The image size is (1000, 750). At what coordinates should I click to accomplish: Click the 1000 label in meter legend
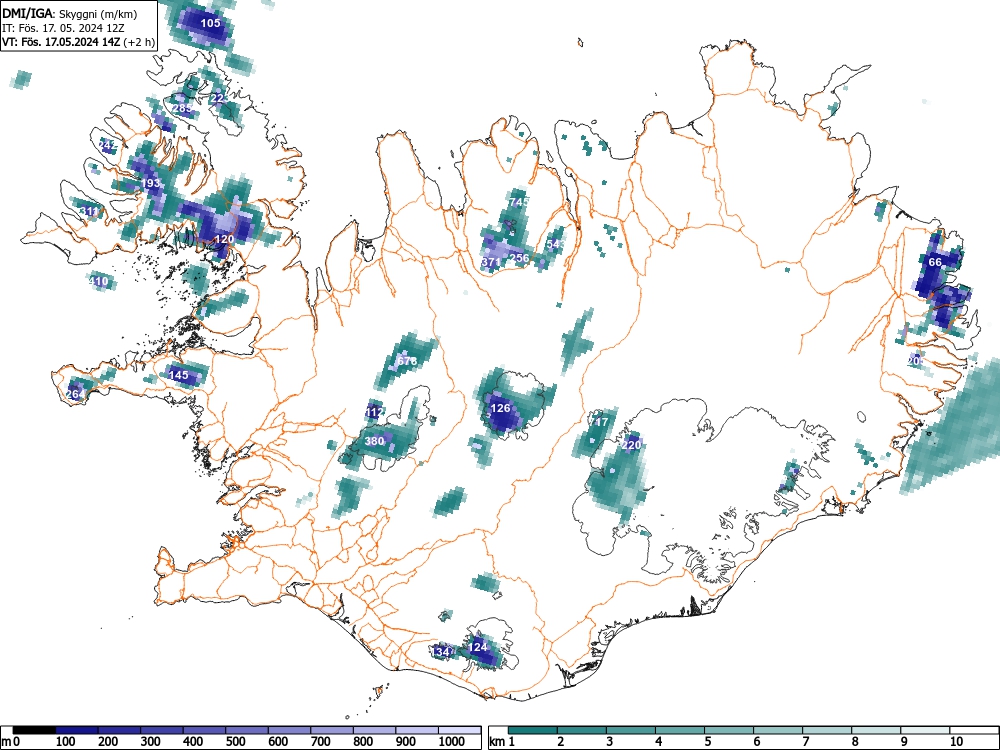point(452,742)
